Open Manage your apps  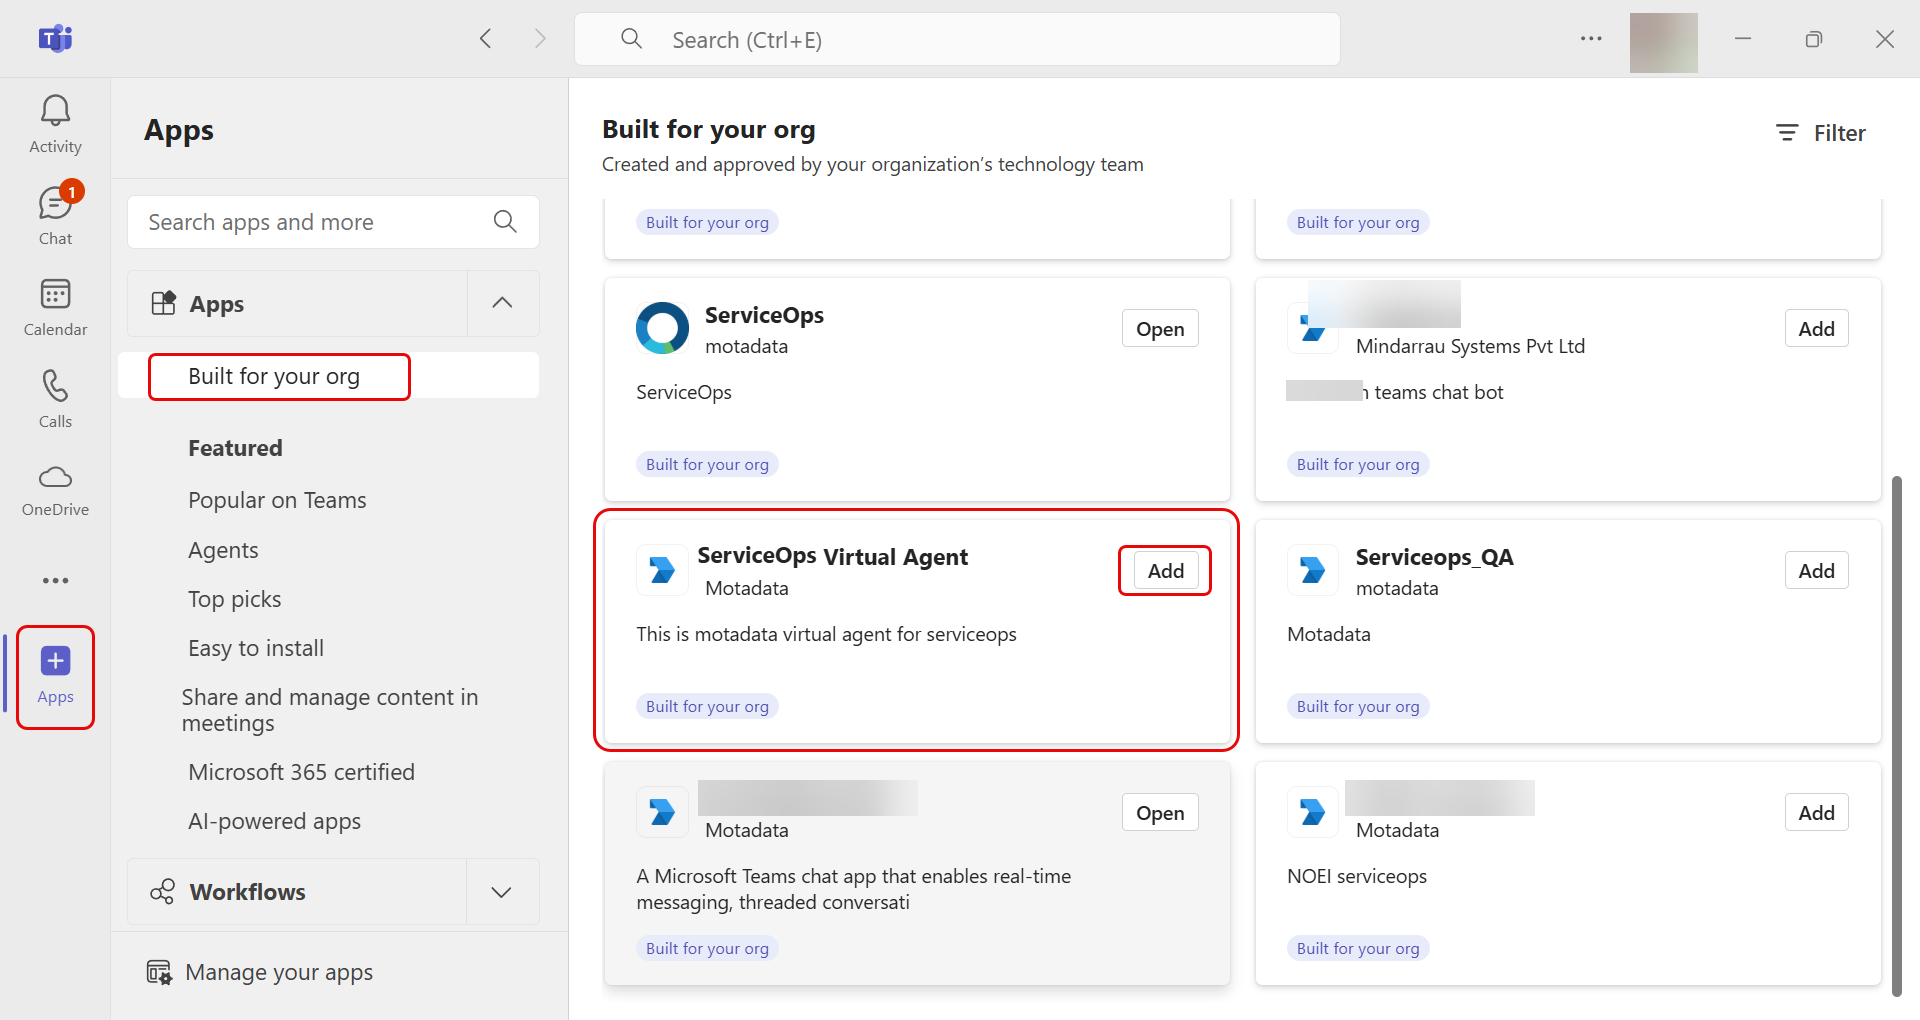pos(279,972)
